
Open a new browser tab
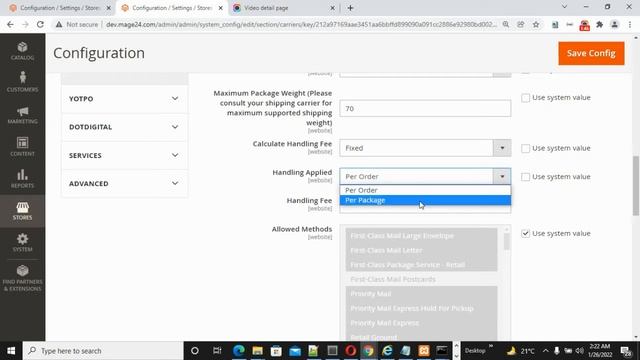350,8
